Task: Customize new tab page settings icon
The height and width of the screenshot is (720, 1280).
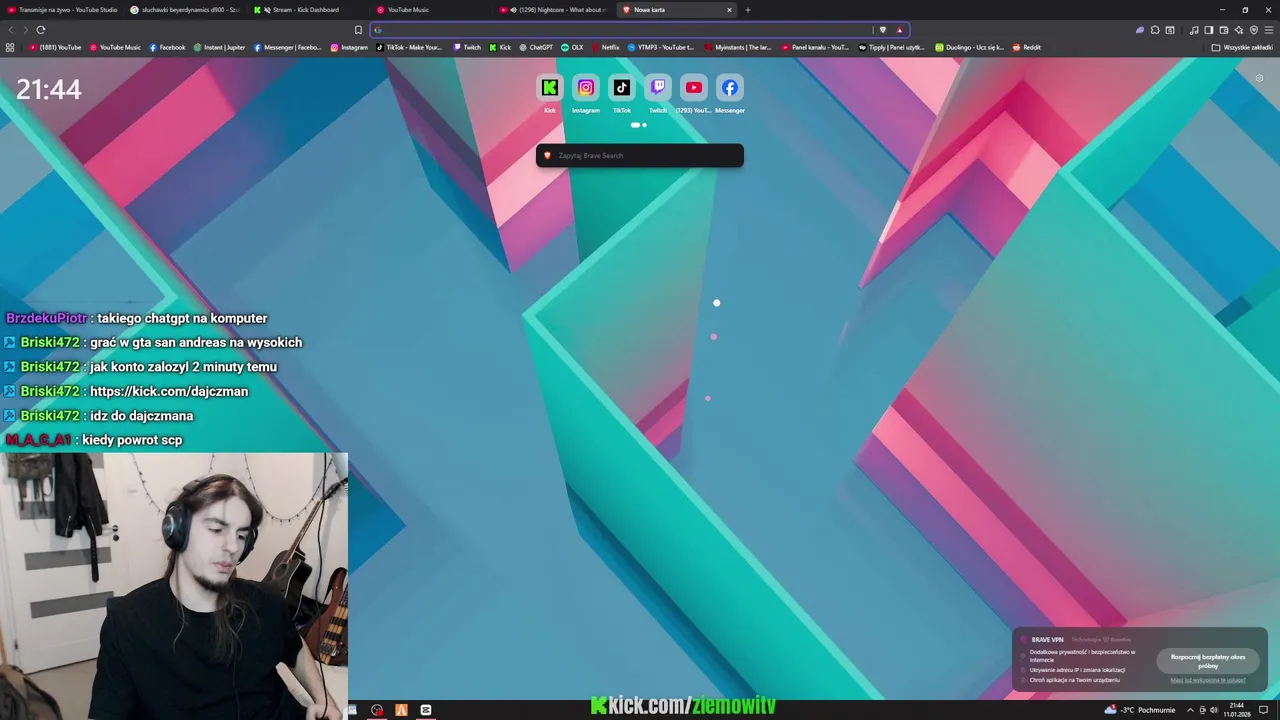Action: click(x=1259, y=77)
